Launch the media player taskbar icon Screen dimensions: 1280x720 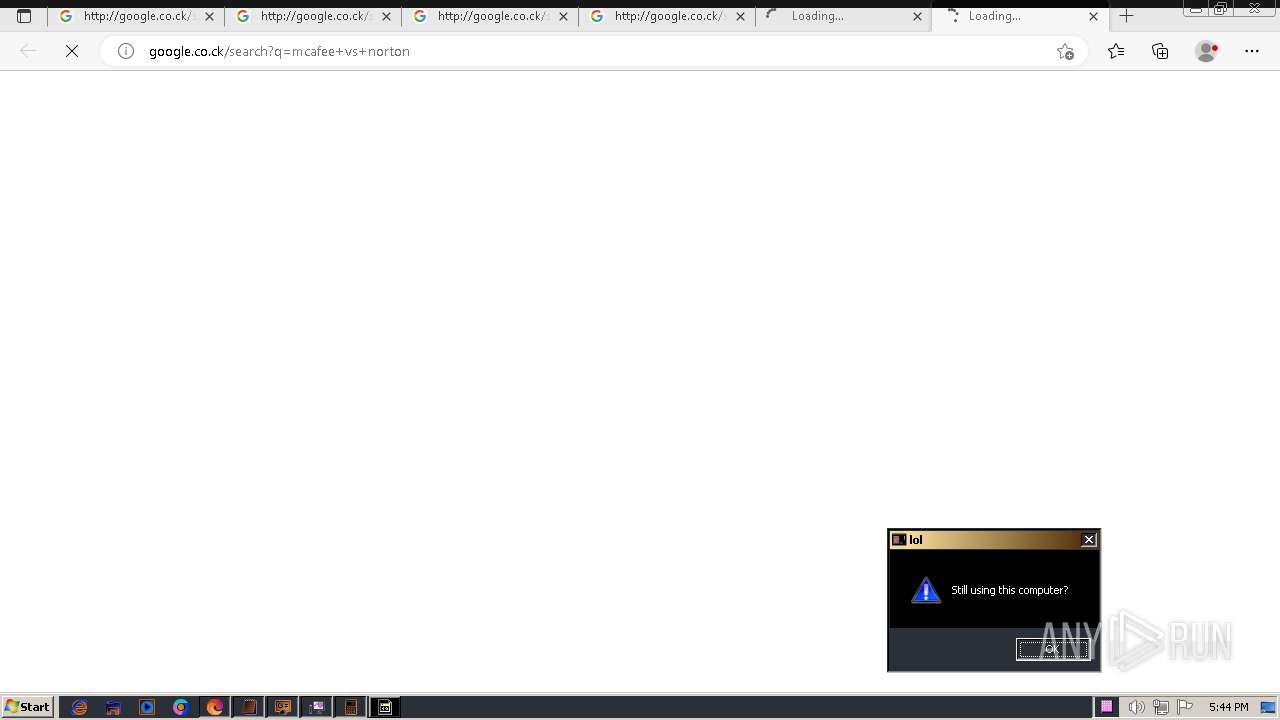(x=147, y=707)
